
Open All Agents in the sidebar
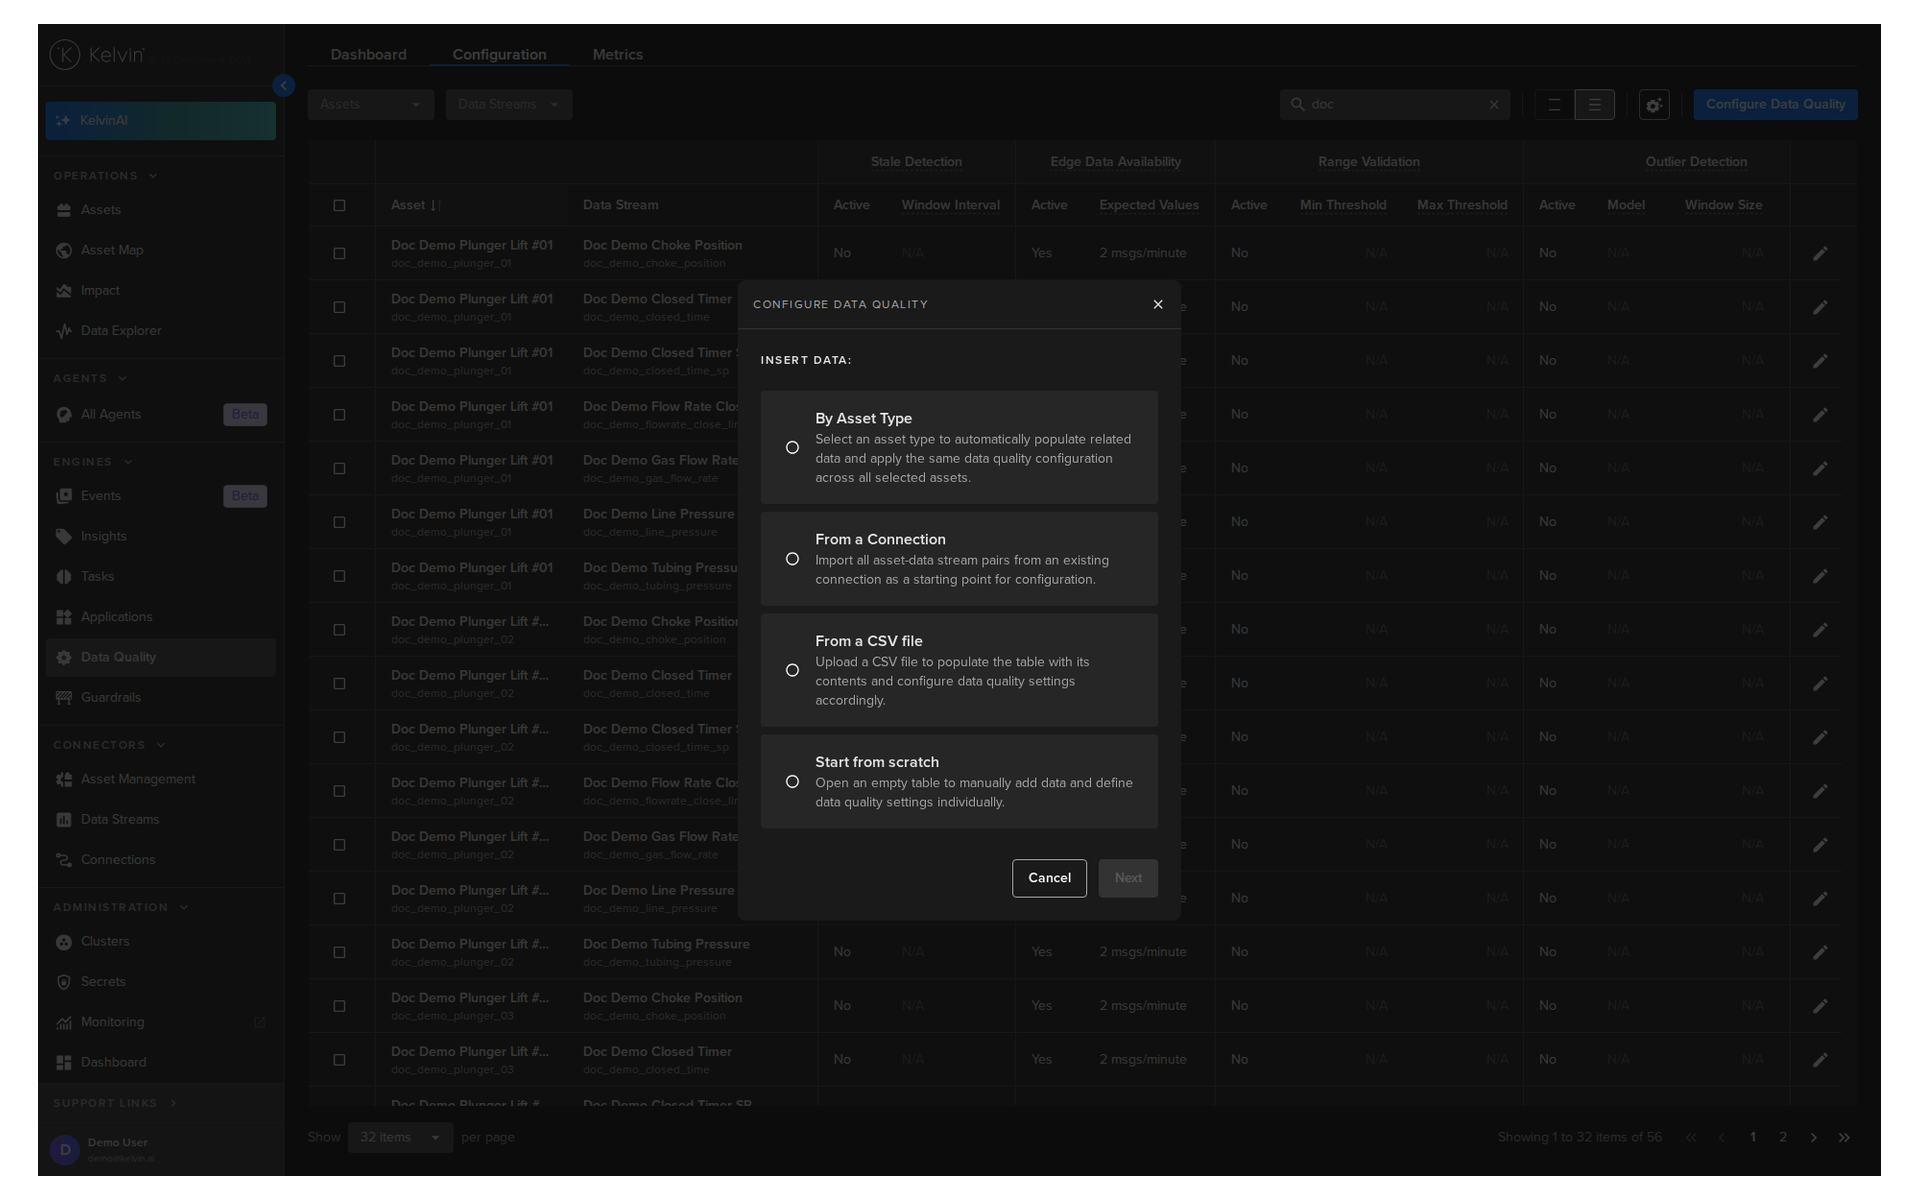160,414
